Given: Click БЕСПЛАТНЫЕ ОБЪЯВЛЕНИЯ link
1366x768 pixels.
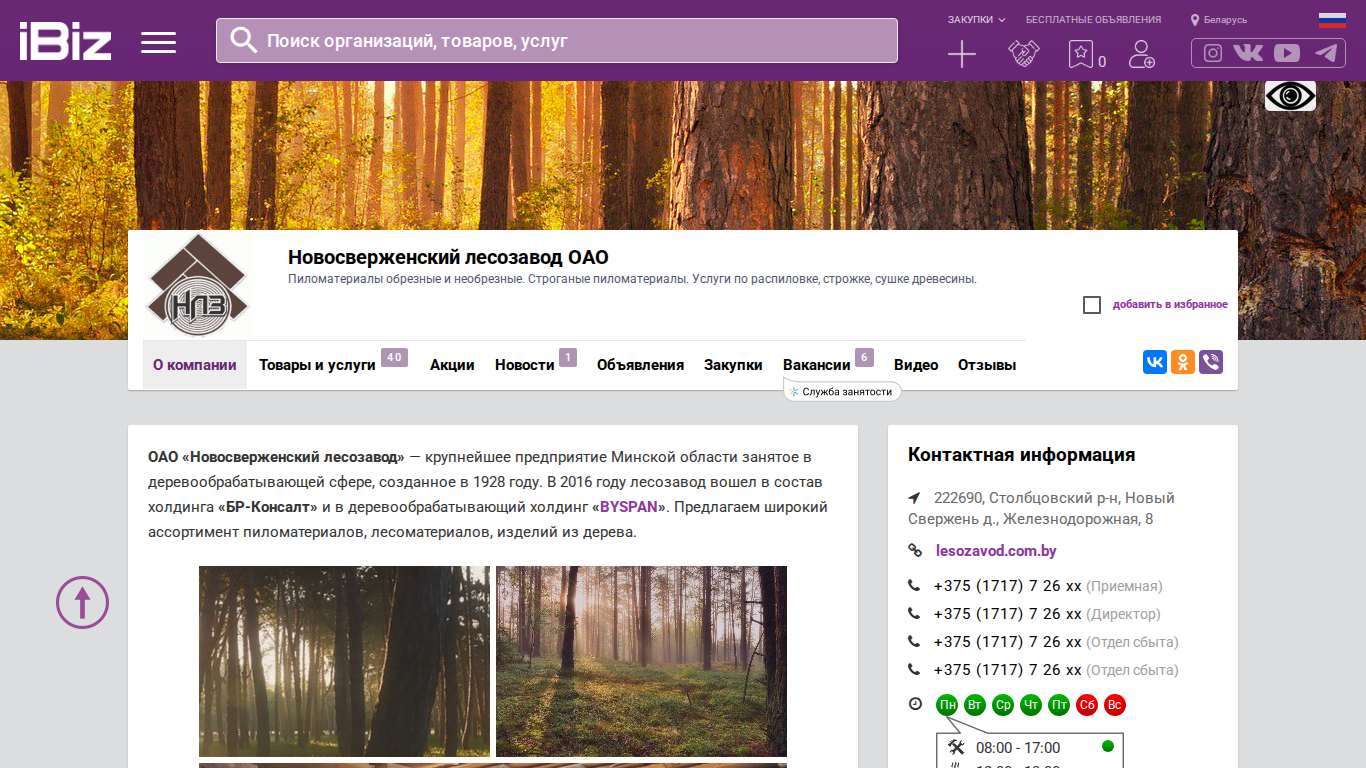Looking at the screenshot, I should (1094, 20).
